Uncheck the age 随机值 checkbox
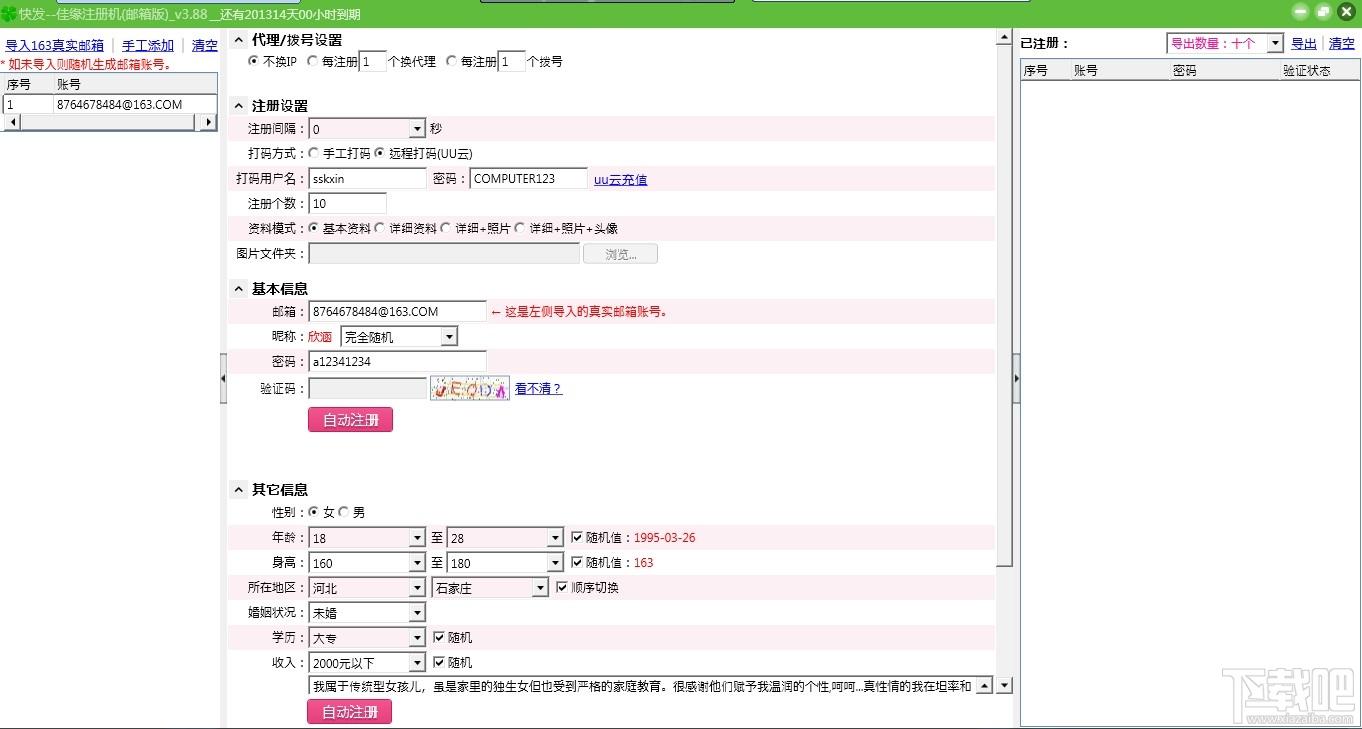 tap(577, 537)
